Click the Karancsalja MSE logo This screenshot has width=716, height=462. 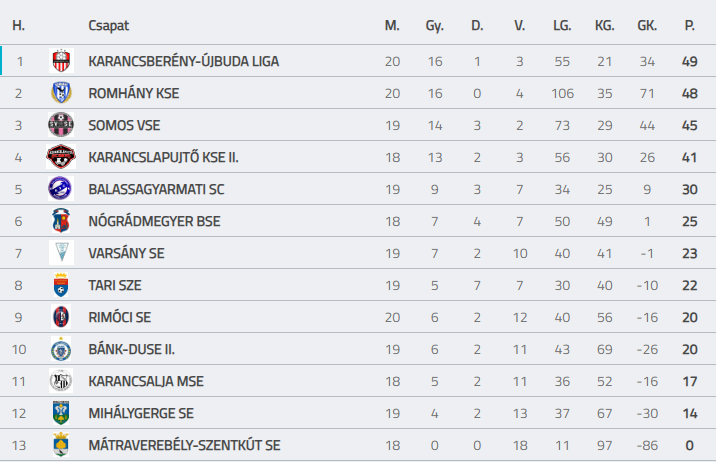(61, 381)
